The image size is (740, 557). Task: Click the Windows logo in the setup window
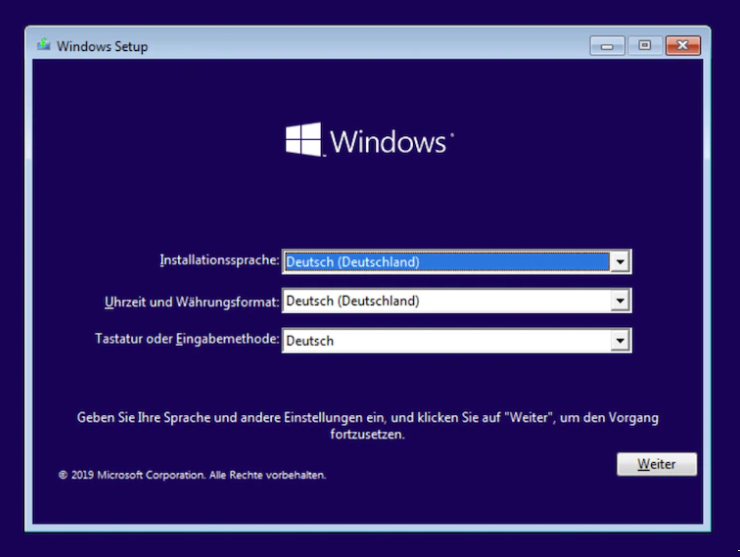[370, 140]
